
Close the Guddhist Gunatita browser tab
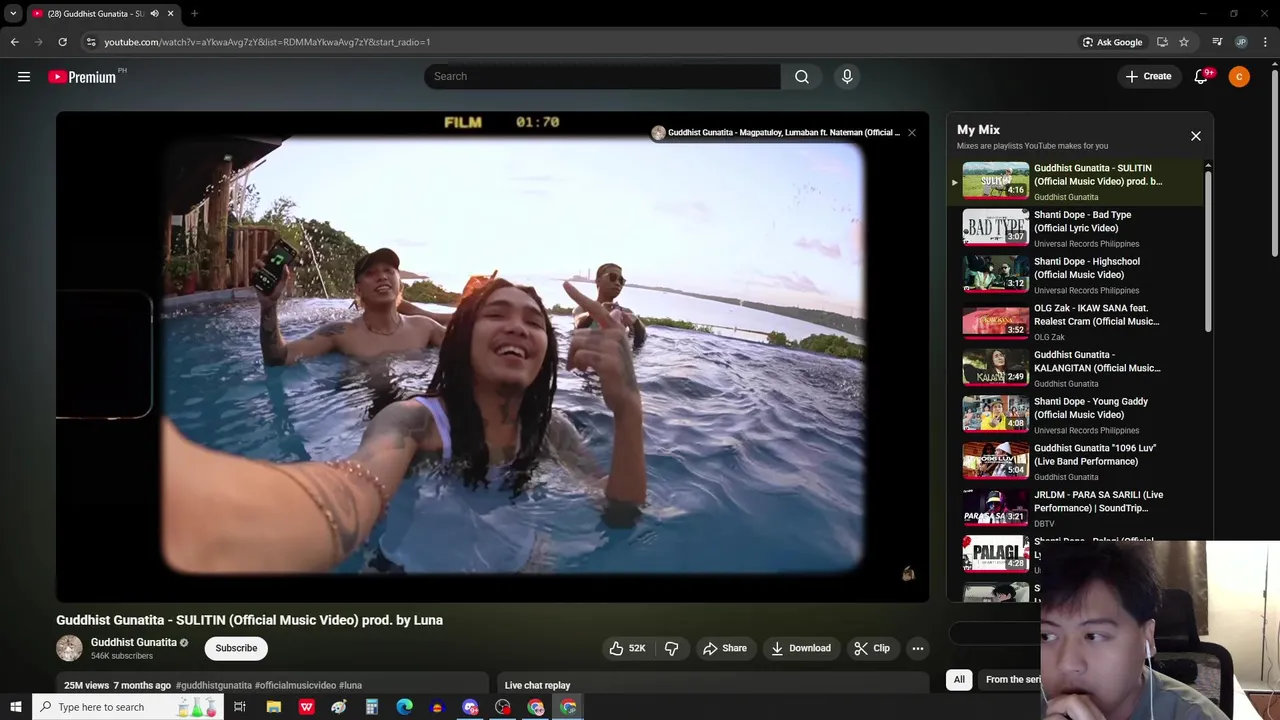tap(170, 14)
